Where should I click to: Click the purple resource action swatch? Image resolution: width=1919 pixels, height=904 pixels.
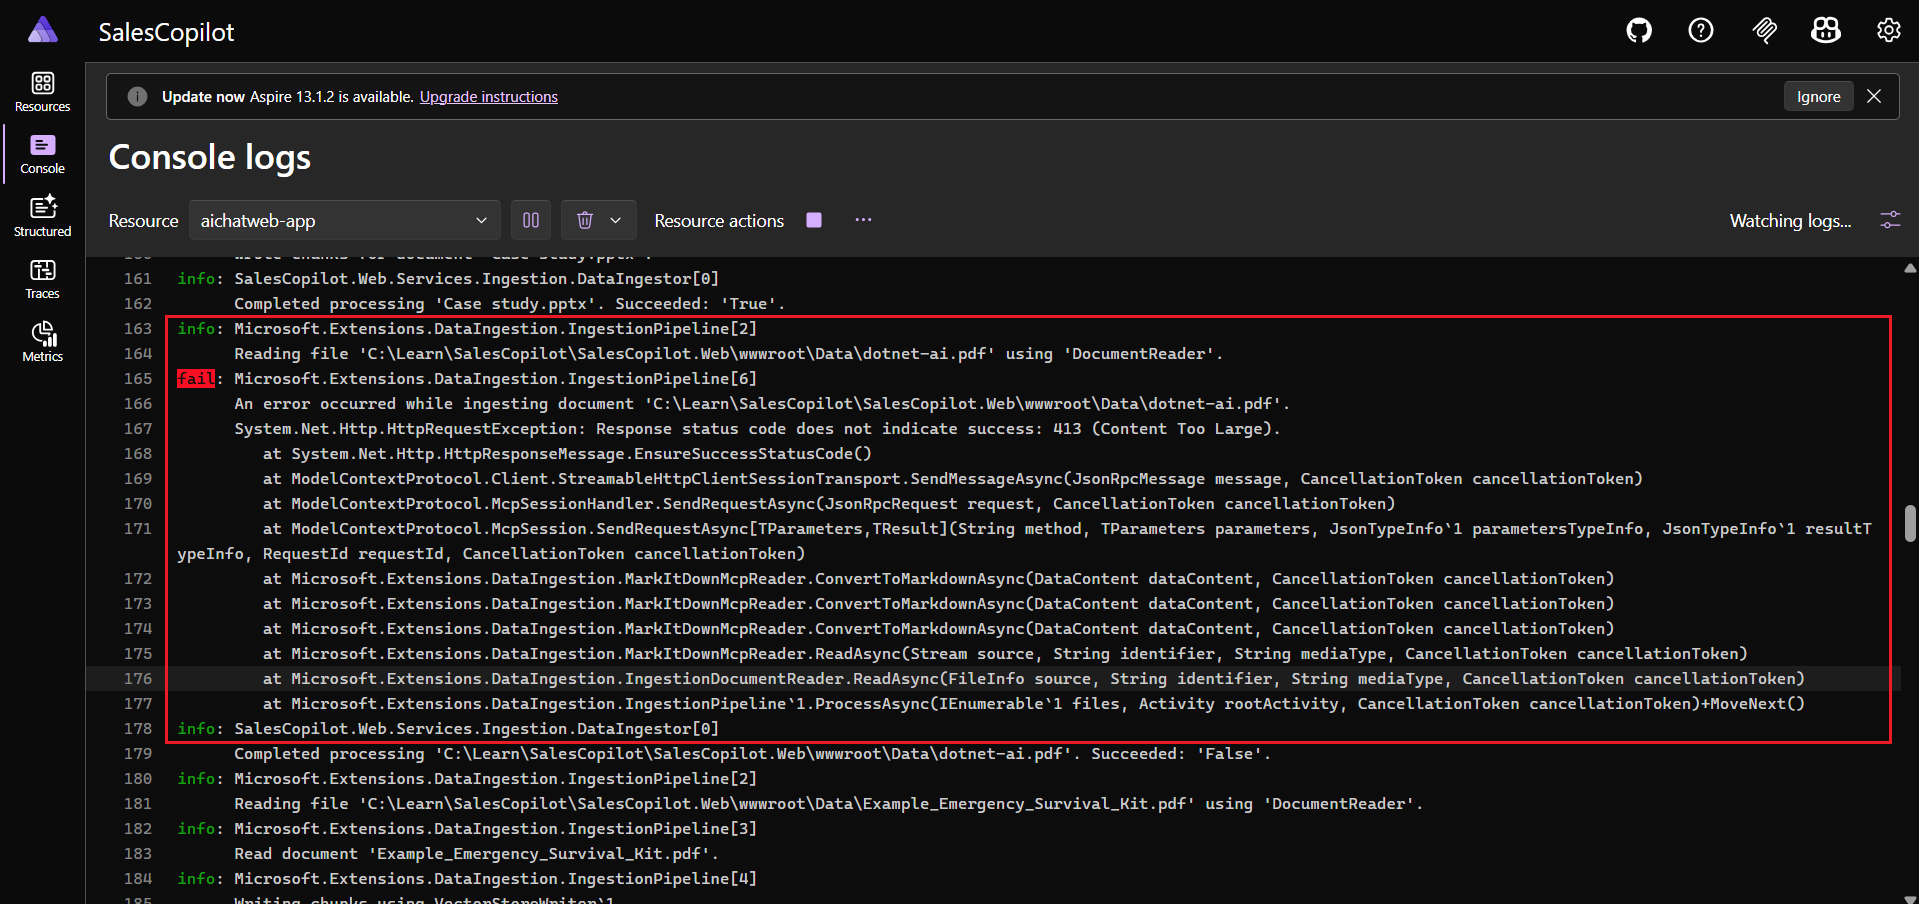813,220
